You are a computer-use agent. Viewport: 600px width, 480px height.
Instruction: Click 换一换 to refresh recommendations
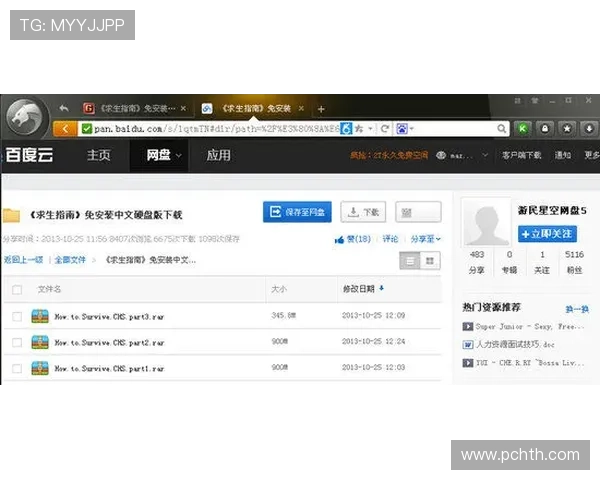point(577,309)
